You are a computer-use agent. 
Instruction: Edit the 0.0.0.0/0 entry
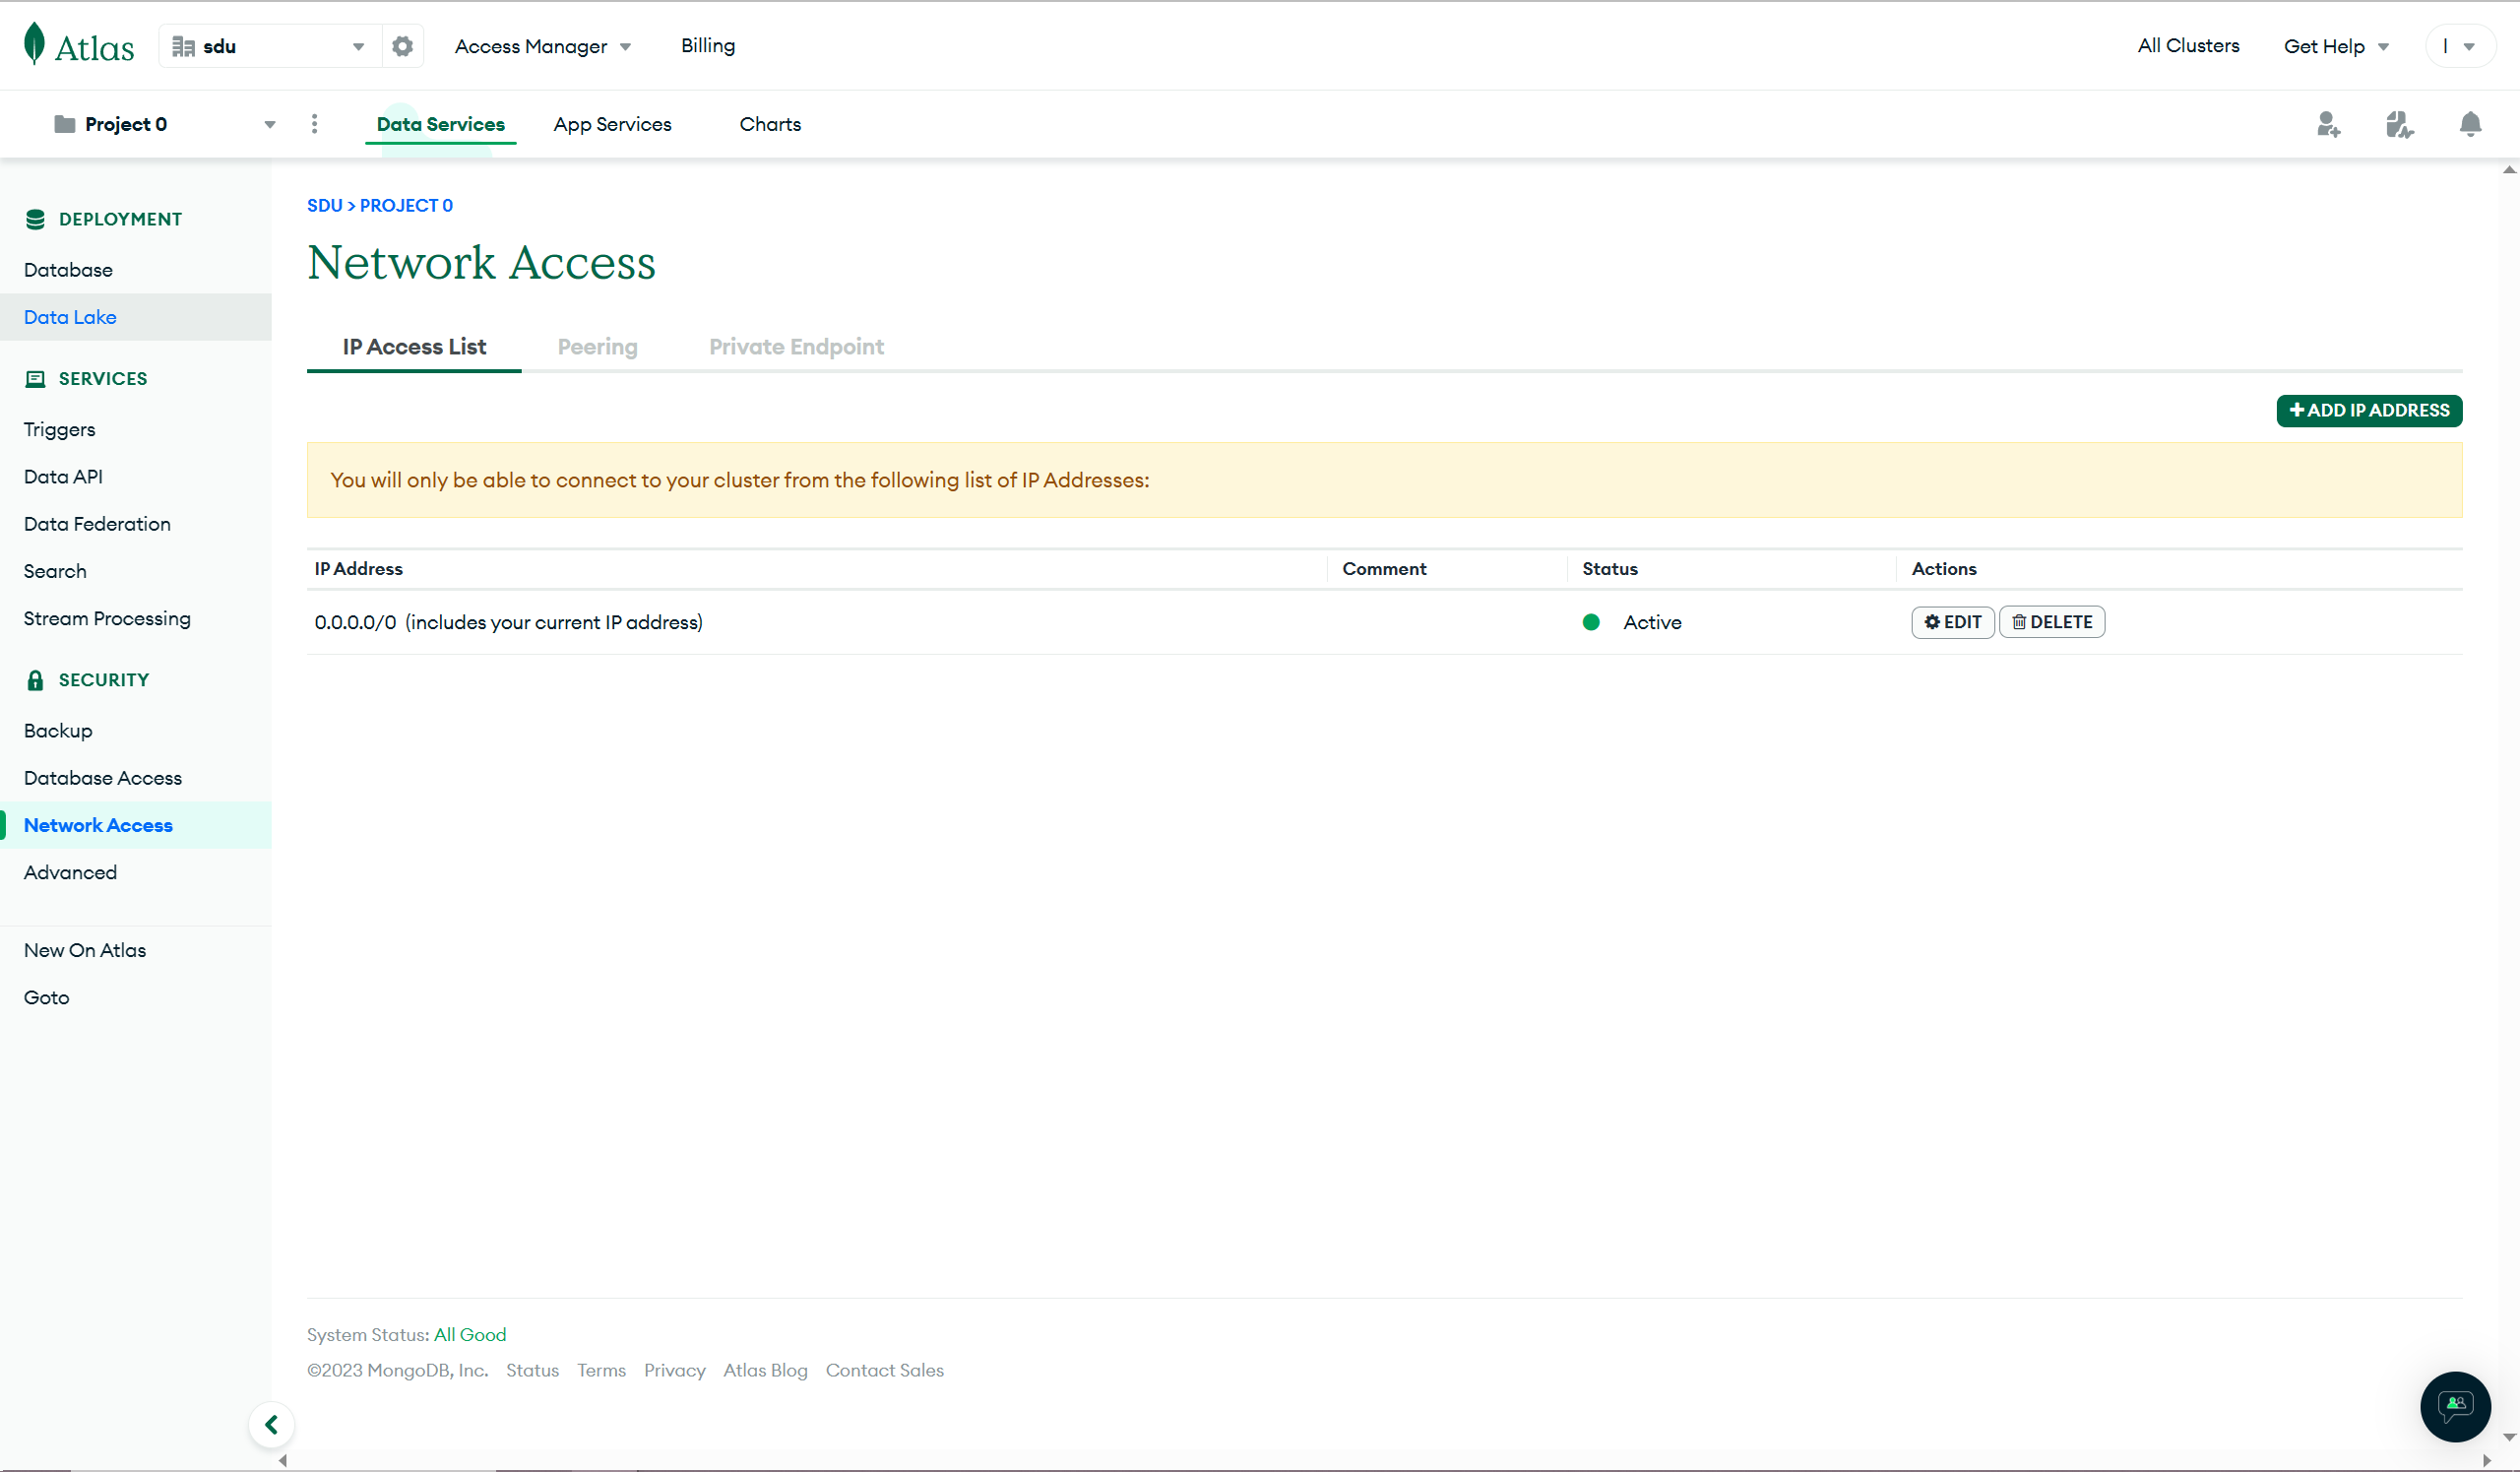(1952, 623)
